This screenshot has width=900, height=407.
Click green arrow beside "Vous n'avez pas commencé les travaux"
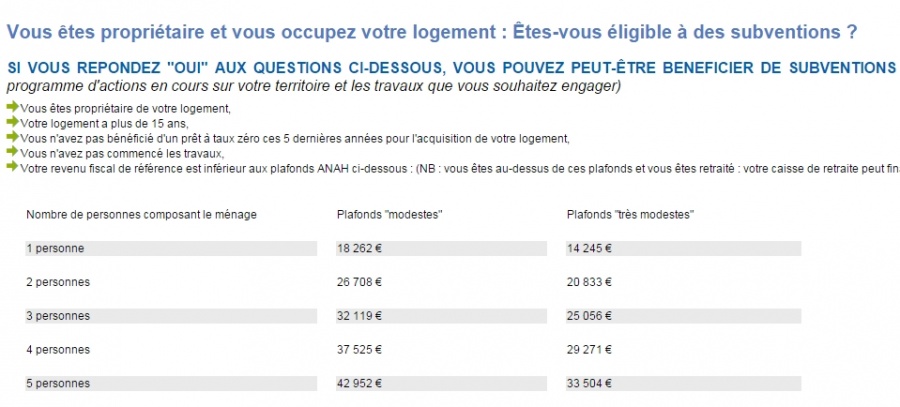tap(12, 152)
